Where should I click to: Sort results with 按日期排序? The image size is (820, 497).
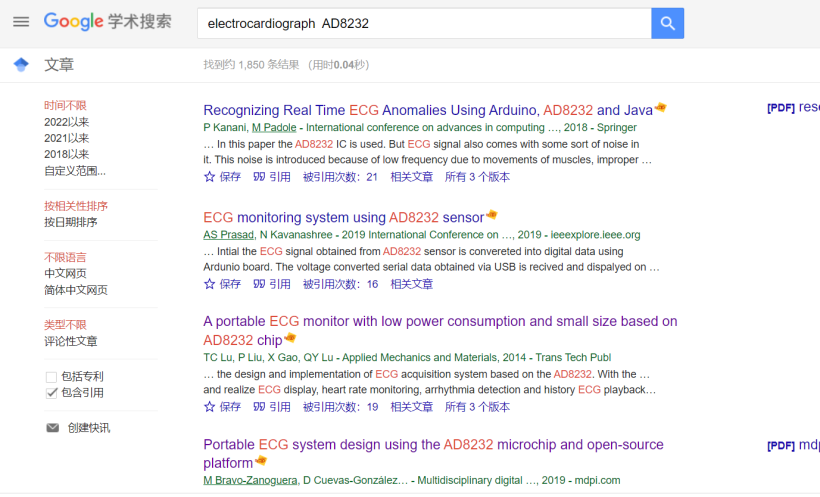point(71,222)
